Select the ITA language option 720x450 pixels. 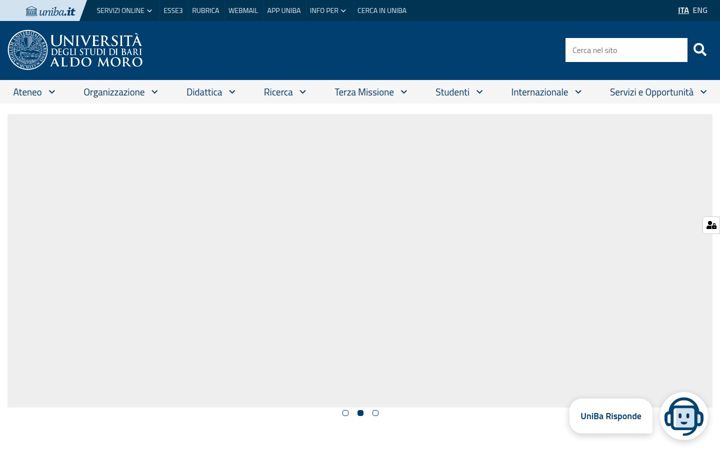tap(683, 10)
